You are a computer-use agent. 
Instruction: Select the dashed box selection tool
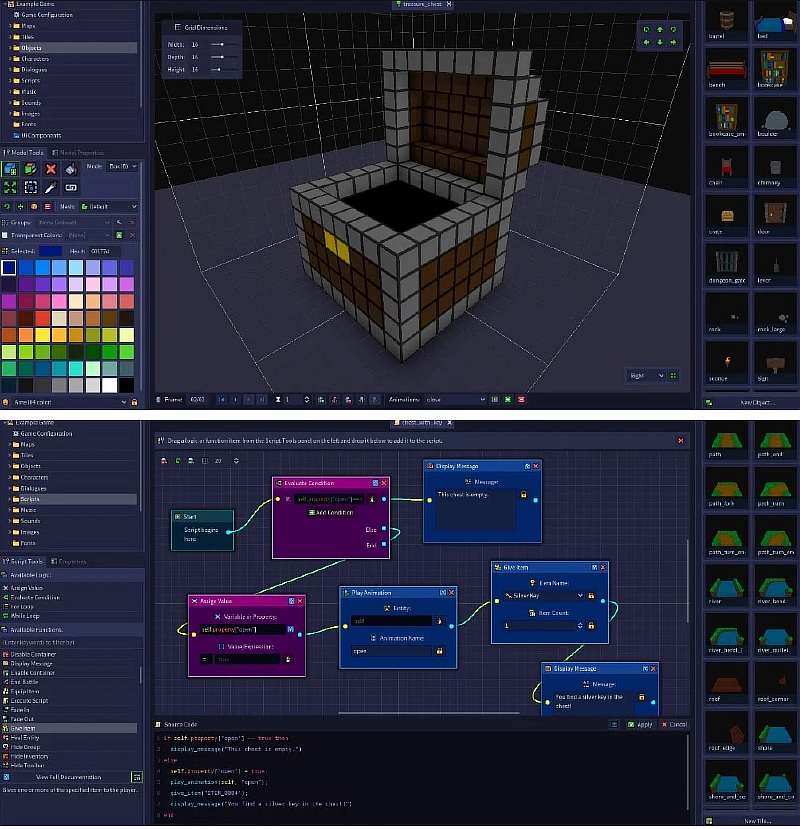pyautogui.click(x=31, y=187)
